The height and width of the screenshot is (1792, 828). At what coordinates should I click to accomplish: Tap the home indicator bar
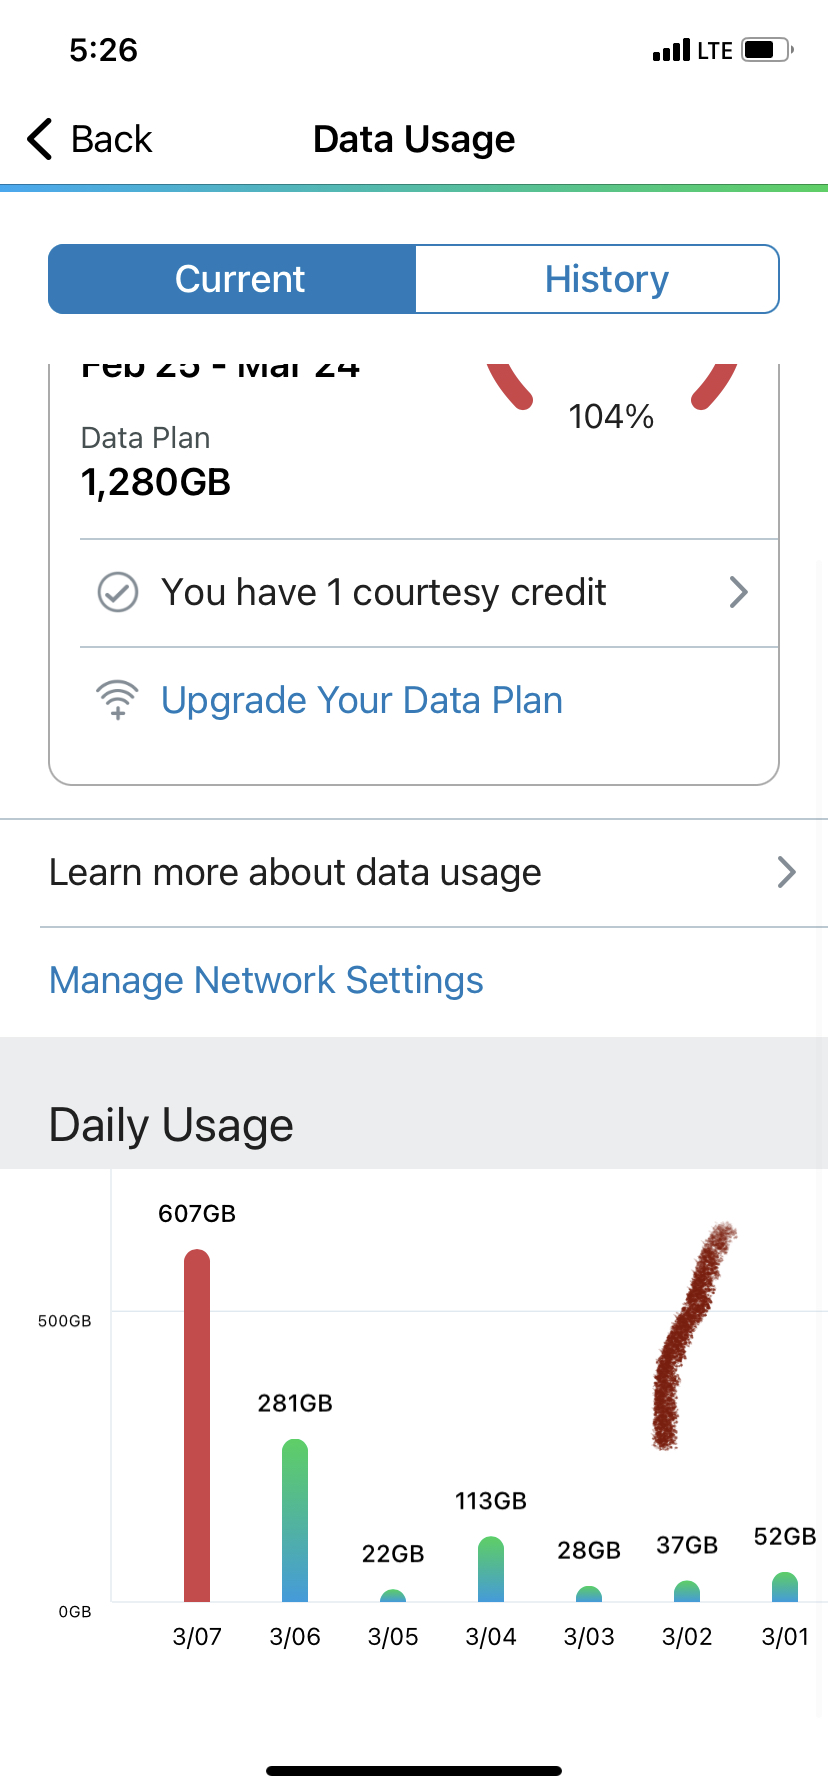pos(414,1770)
